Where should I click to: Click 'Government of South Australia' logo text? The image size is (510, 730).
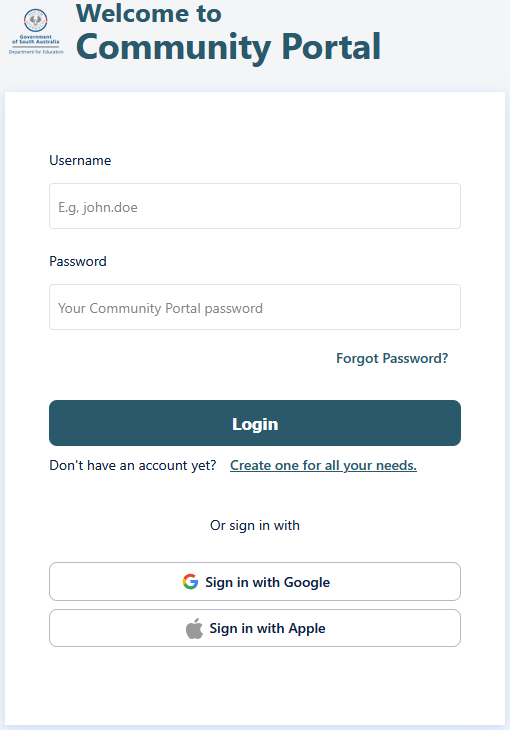point(36,39)
